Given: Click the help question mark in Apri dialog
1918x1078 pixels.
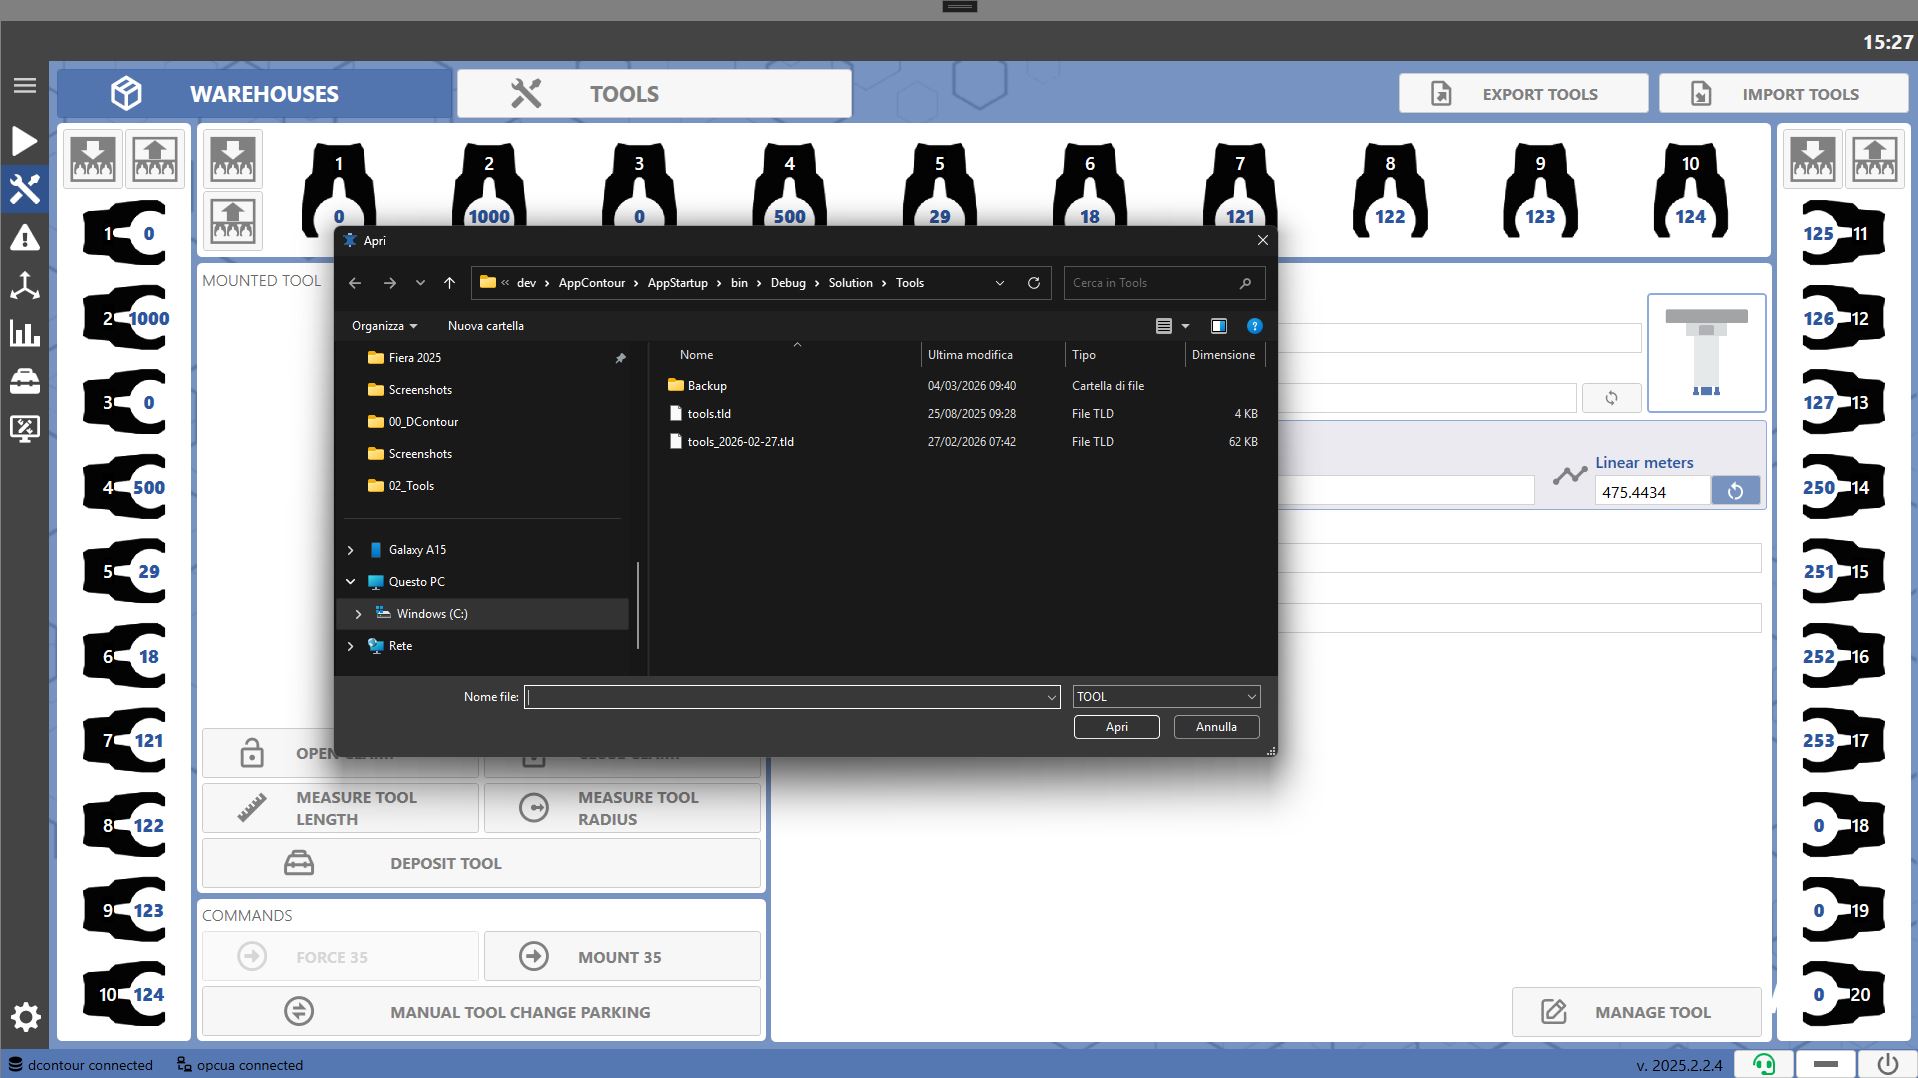Looking at the screenshot, I should pyautogui.click(x=1254, y=326).
